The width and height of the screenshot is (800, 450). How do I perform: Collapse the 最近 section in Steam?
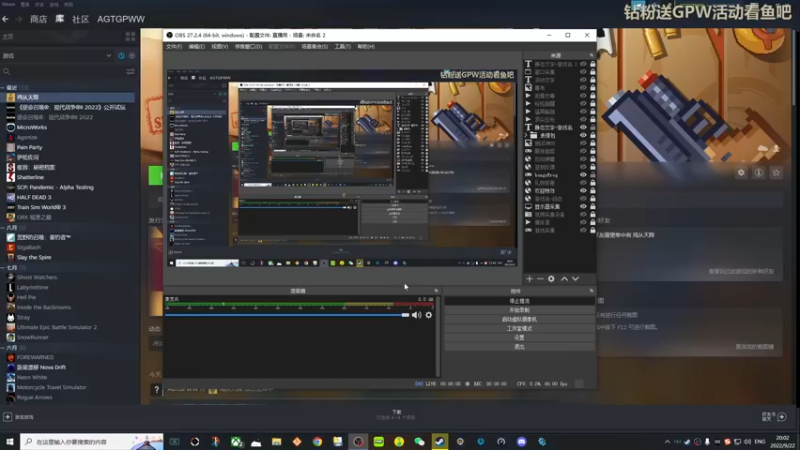[4, 88]
